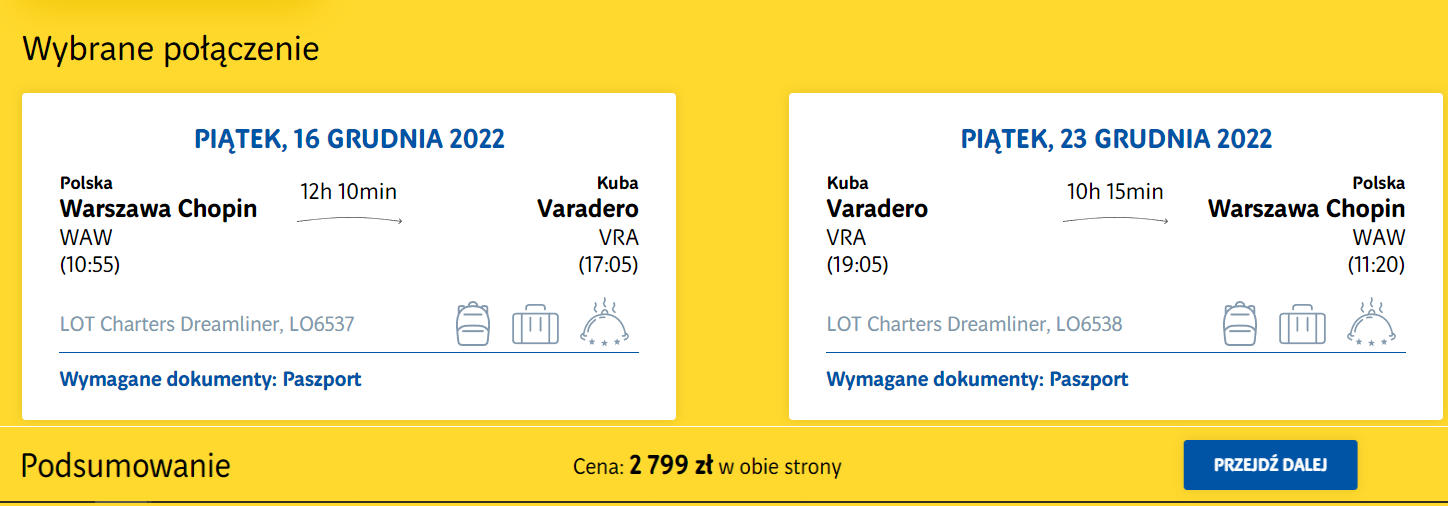
Task: Click the suitcase icon on return flight
Action: tap(1302, 324)
